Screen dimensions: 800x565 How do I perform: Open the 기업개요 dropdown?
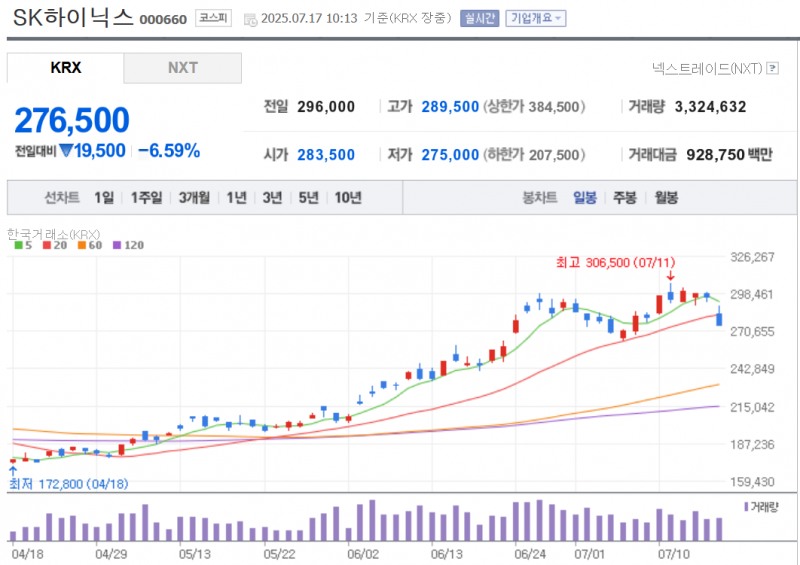point(536,18)
